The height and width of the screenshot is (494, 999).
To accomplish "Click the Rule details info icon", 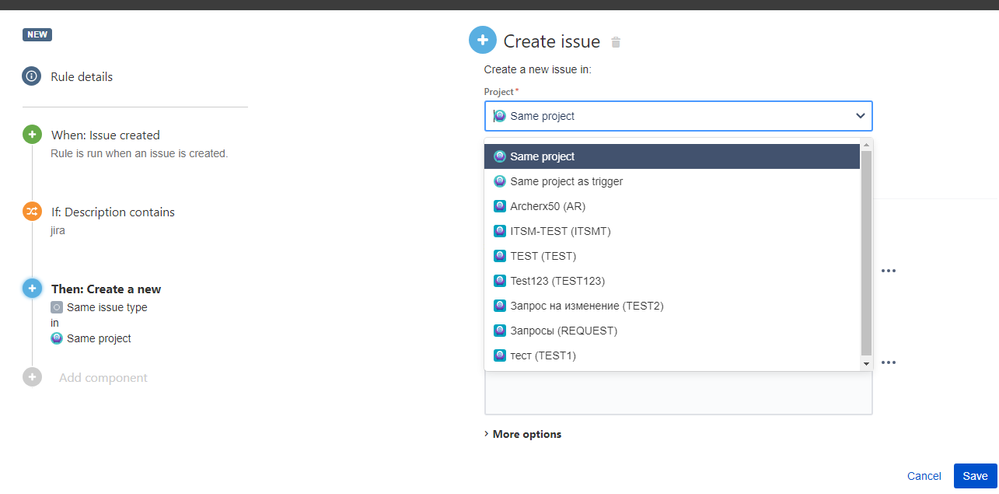I will [x=32, y=76].
